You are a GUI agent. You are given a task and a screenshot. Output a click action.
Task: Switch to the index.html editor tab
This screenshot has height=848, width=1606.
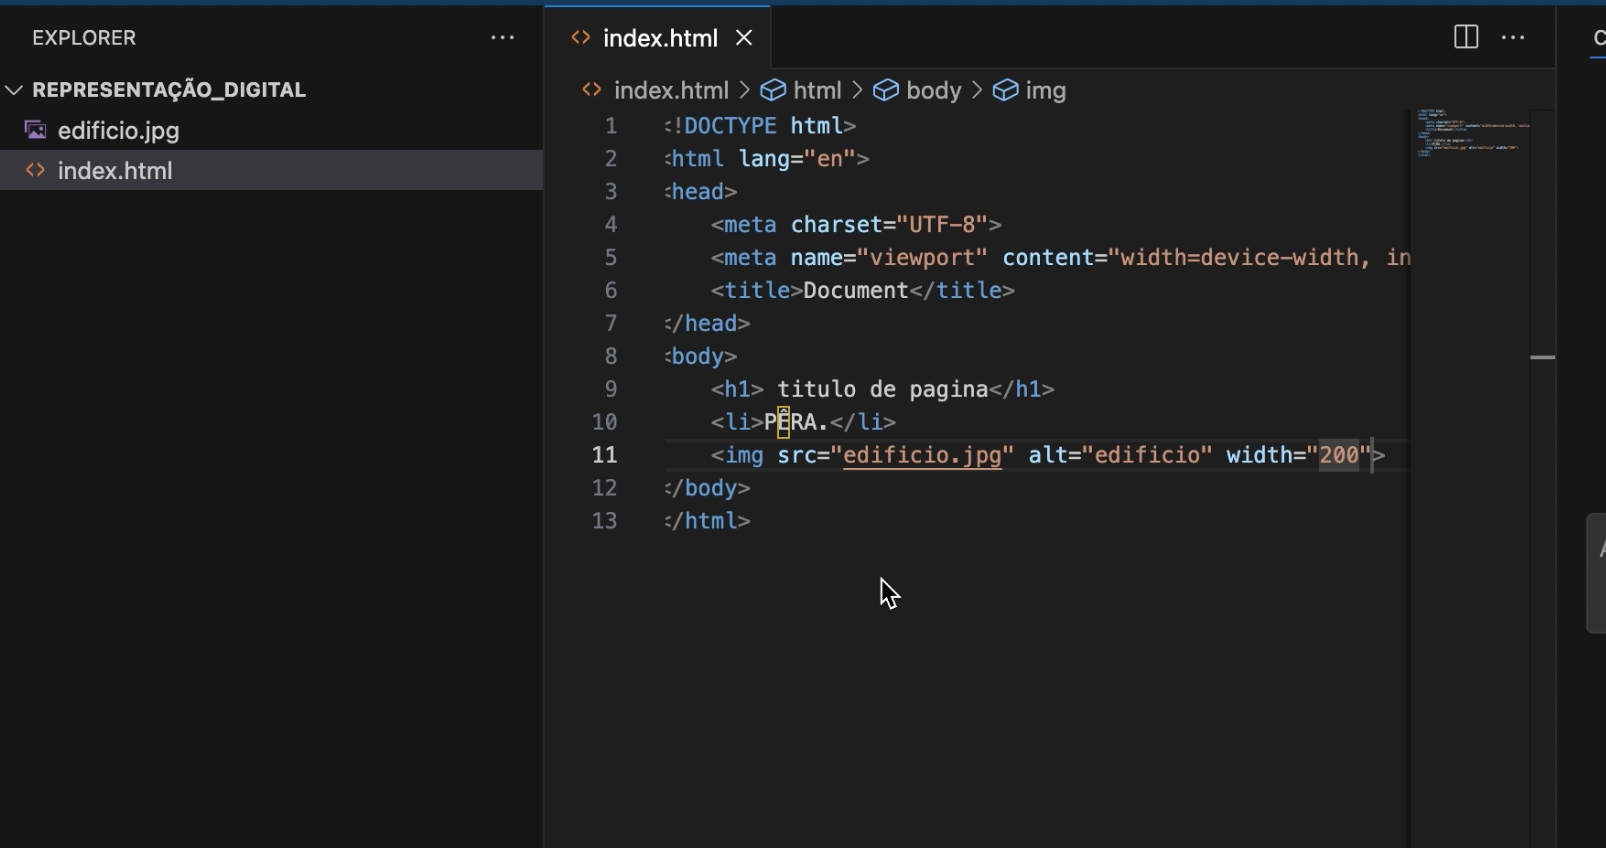659,38
